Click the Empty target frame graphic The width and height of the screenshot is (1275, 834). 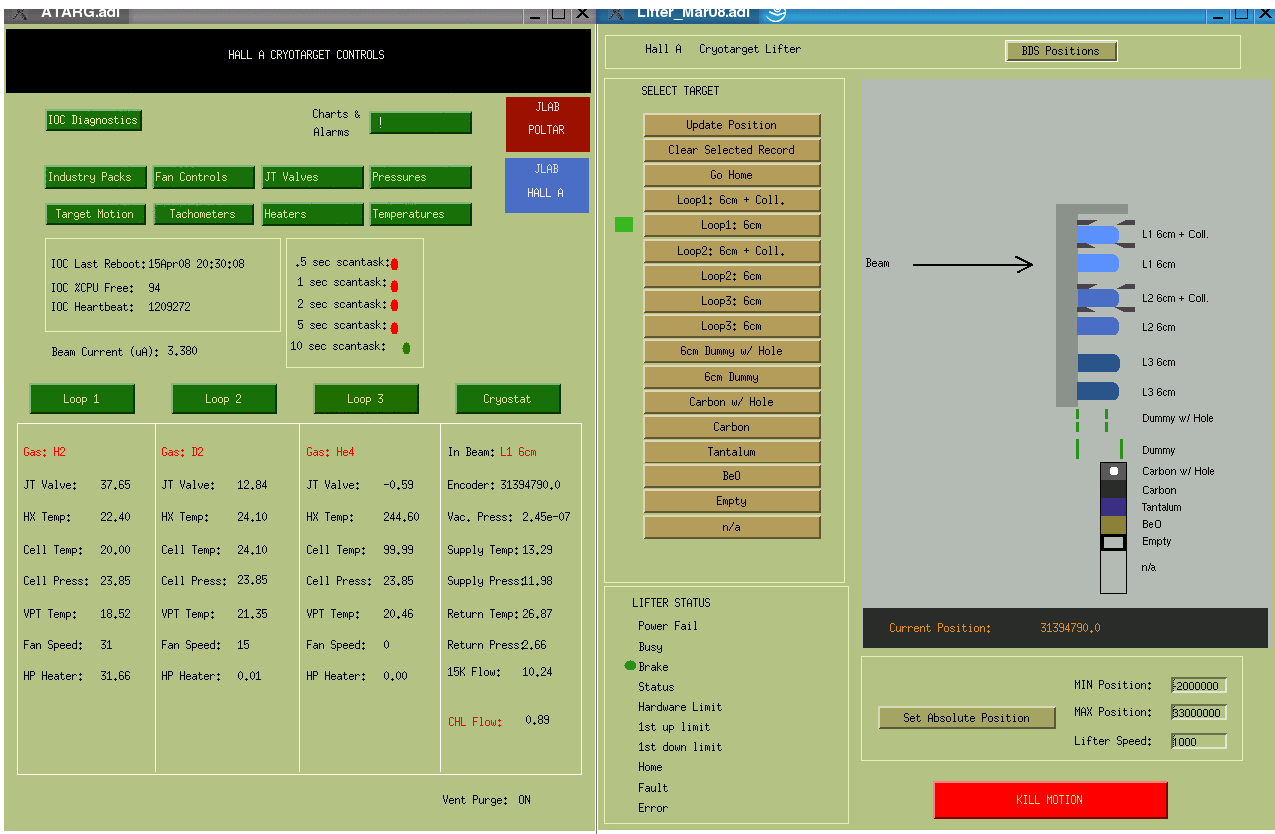1113,542
